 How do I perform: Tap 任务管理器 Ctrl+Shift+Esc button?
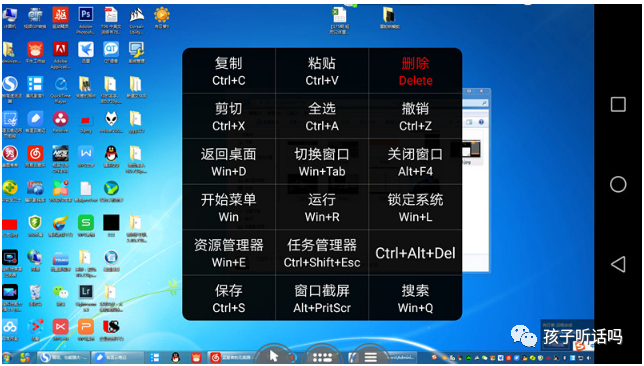[x=322, y=253]
